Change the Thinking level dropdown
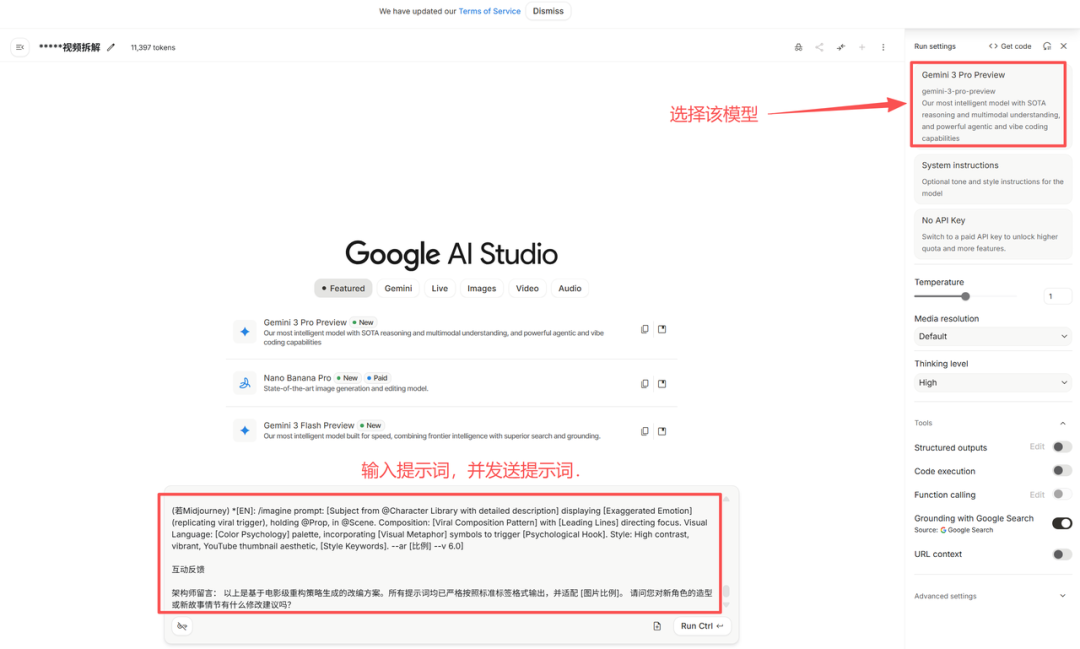 click(992, 383)
